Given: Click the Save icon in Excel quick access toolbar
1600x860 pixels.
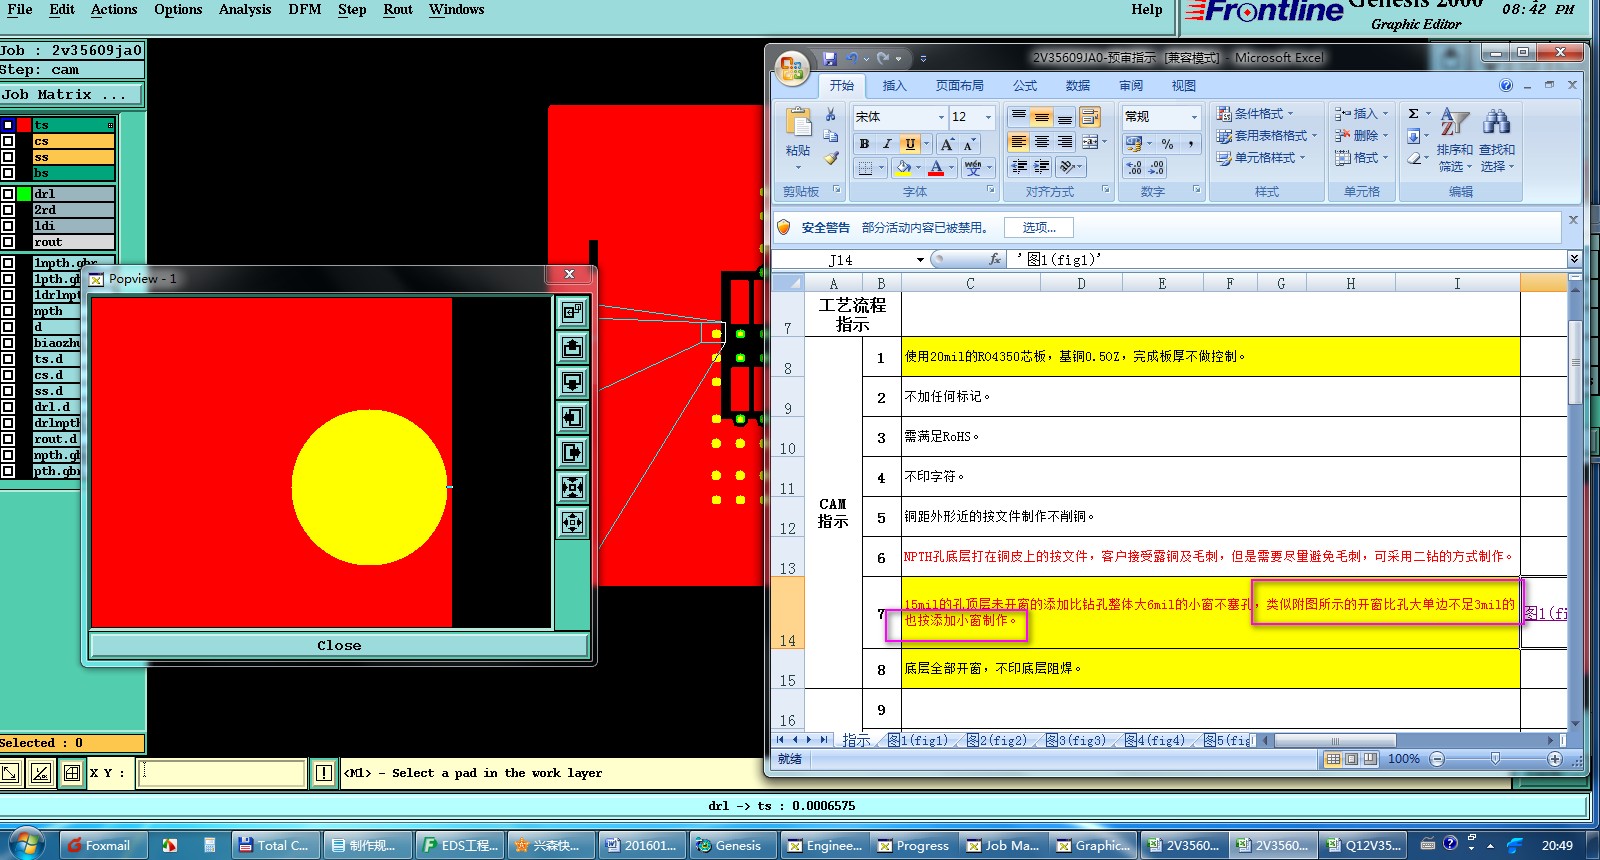Looking at the screenshot, I should pyautogui.click(x=830, y=59).
